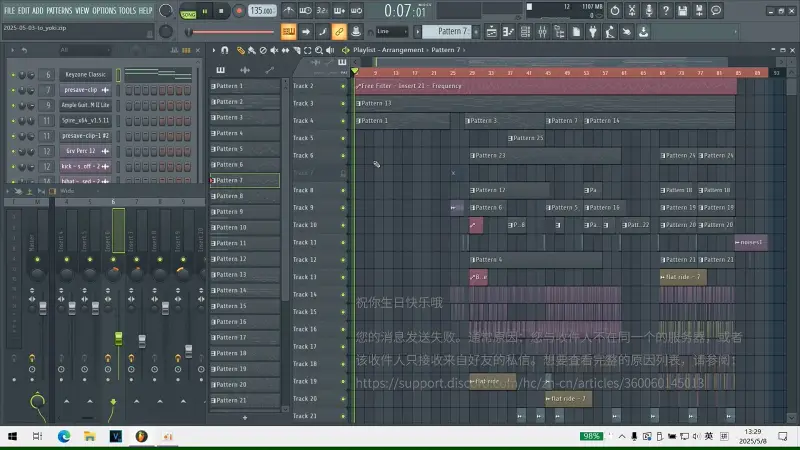Open the plugin picker plug icon
The image size is (800, 450).
[x=593, y=32]
